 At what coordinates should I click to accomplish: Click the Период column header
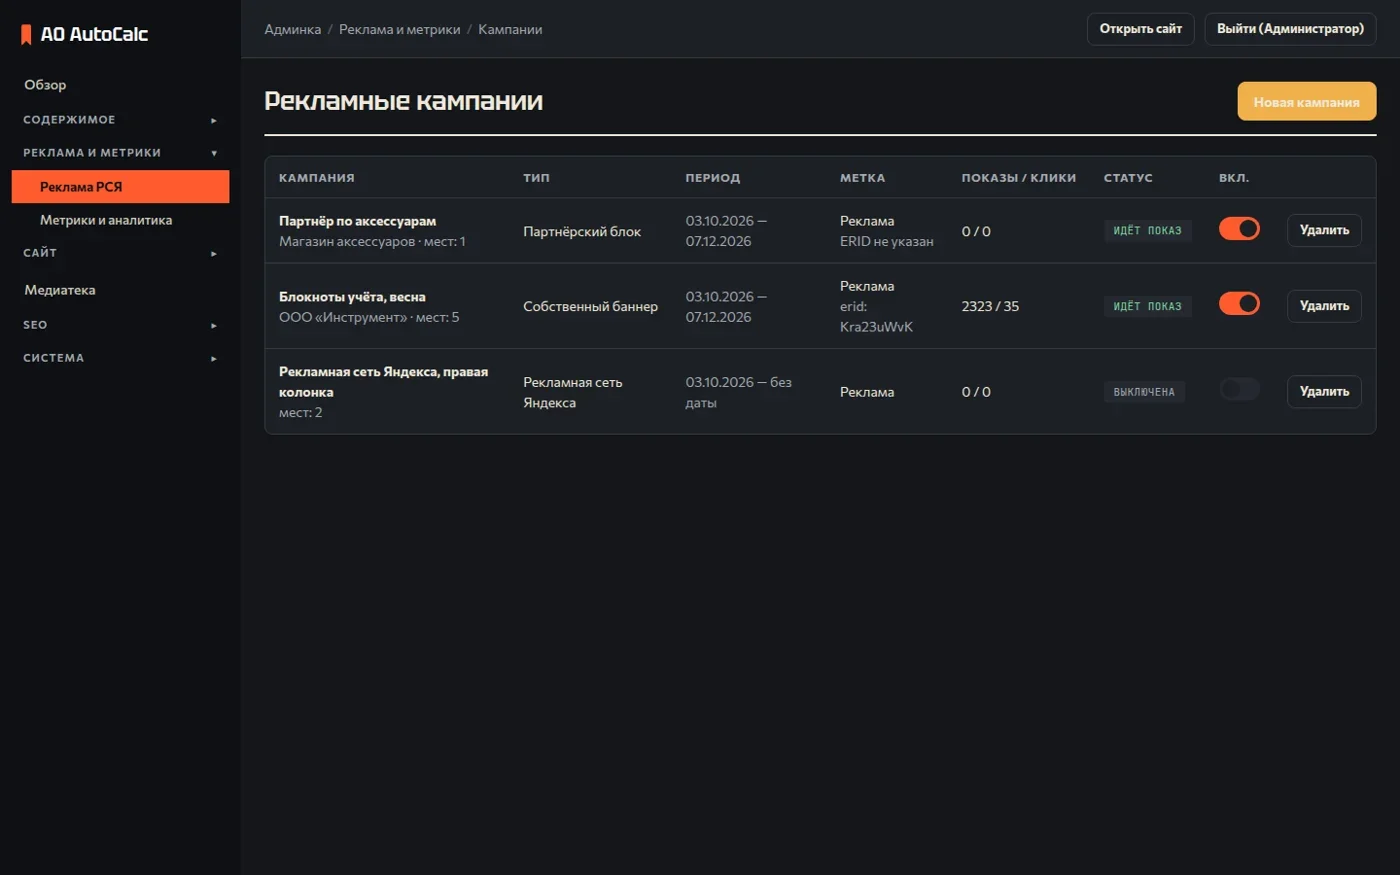pyautogui.click(x=713, y=178)
